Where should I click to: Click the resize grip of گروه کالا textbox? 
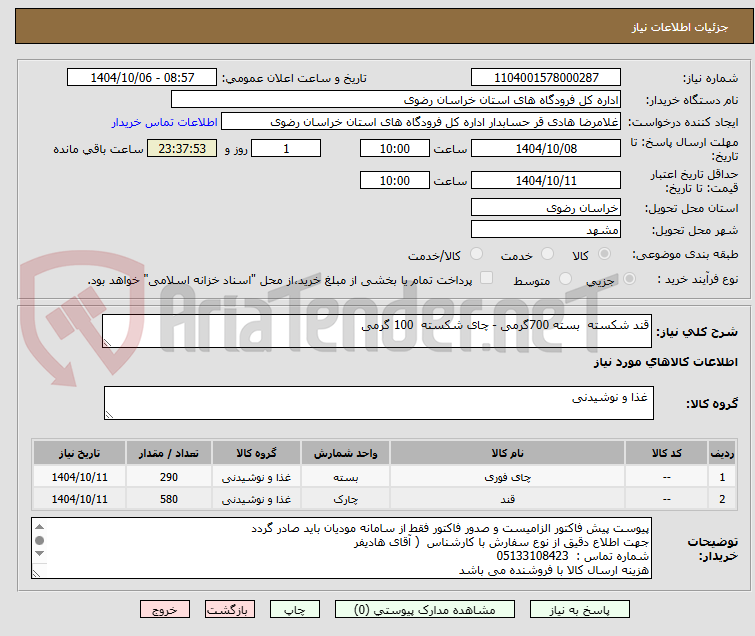point(109,415)
